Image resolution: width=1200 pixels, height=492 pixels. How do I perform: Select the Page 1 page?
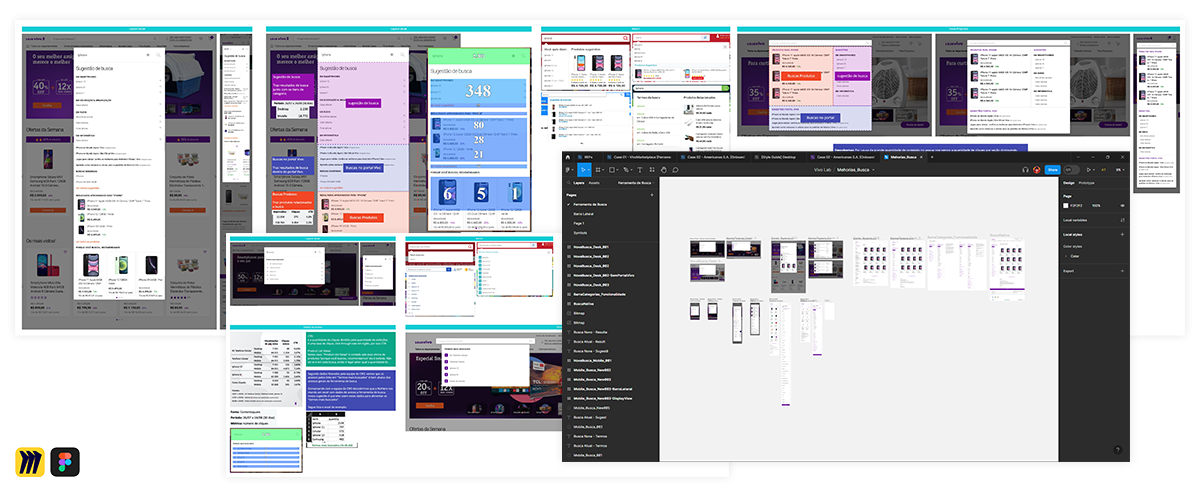578,224
